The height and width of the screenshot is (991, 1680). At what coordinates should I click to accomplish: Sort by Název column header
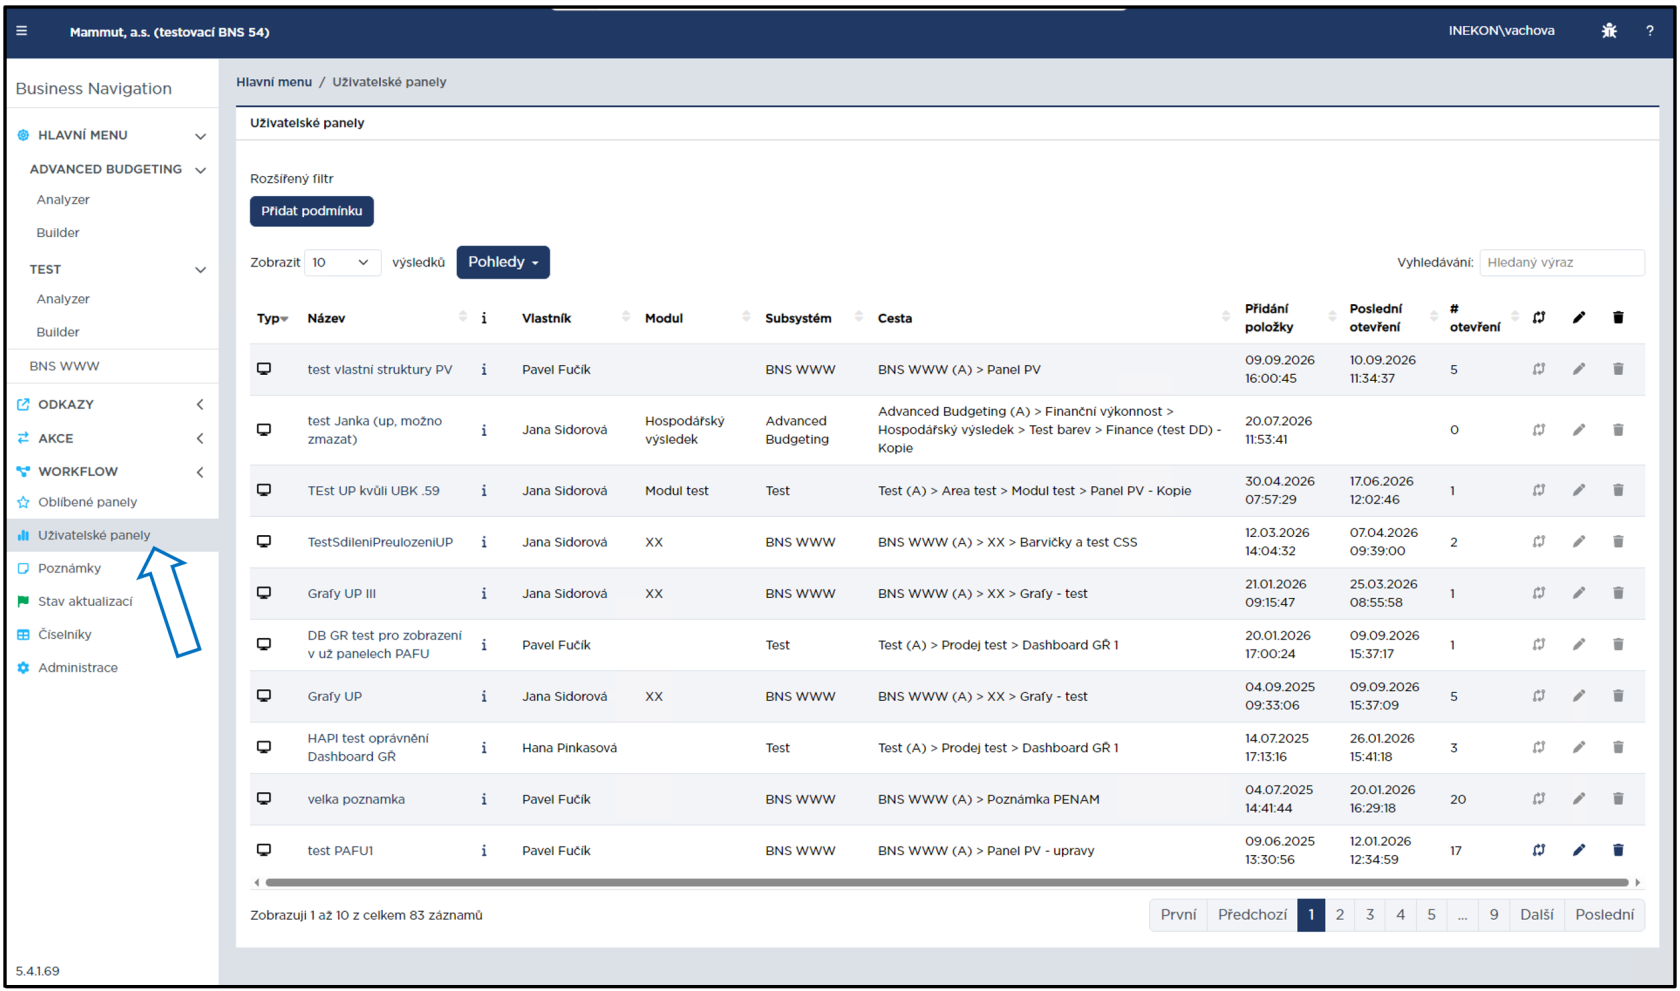tap(326, 318)
